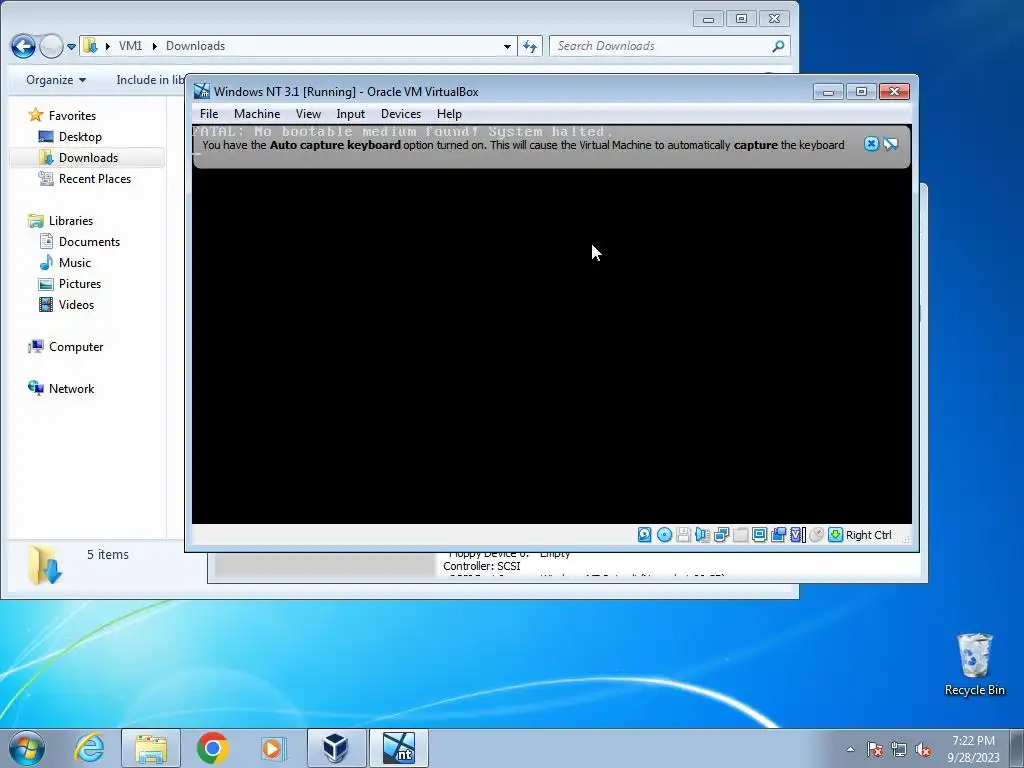
Task: Expand the address bar history dropdown
Action: tap(507, 46)
